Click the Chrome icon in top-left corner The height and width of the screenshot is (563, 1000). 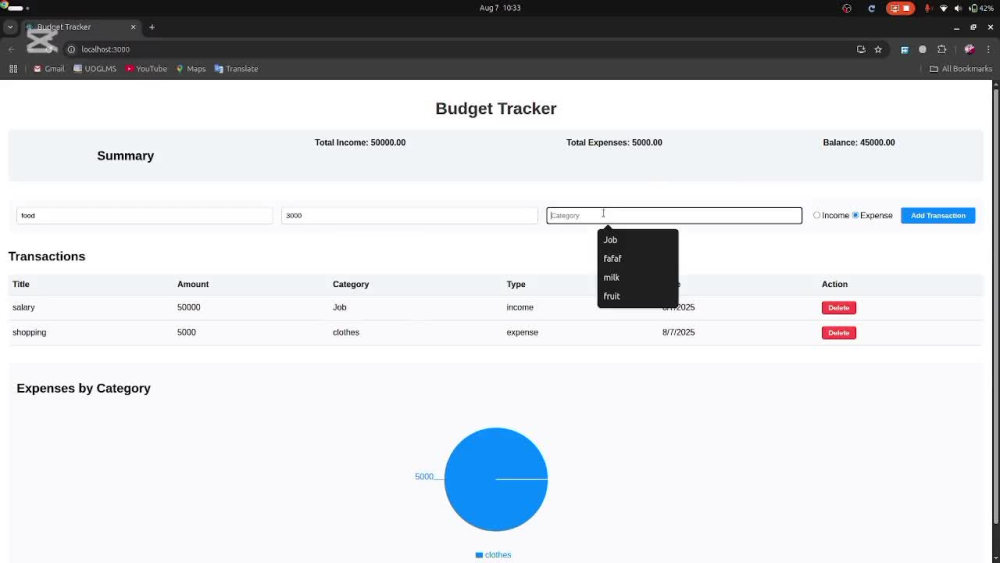click(x=4, y=5)
